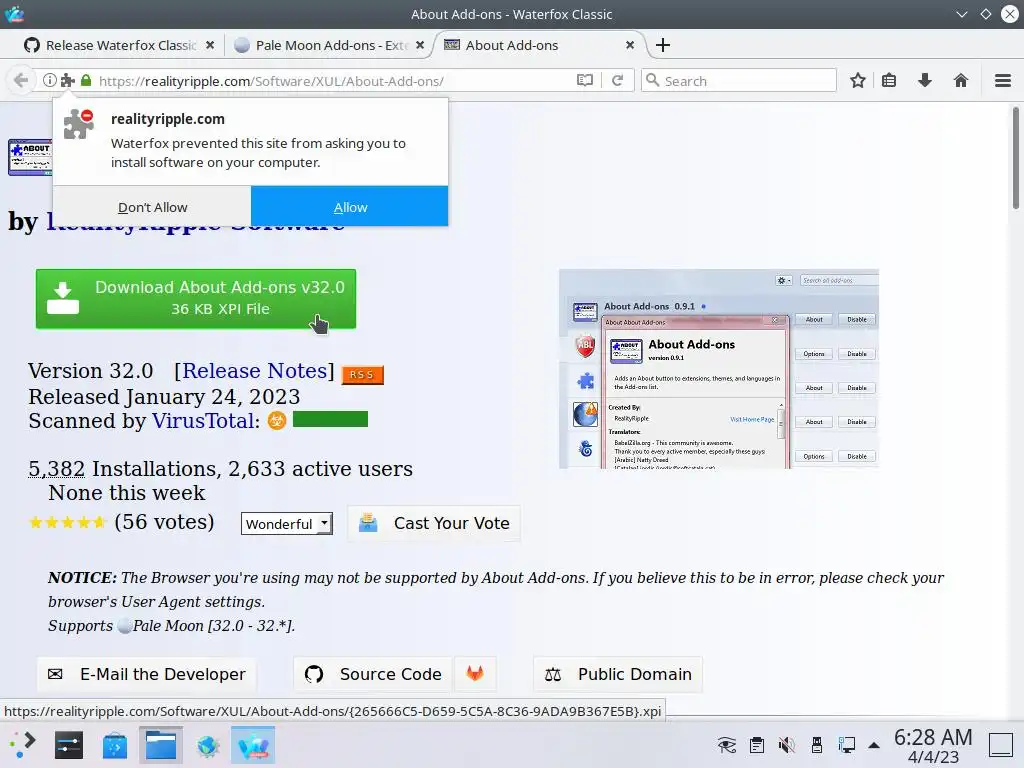Open removable devices tray icon

coord(816,744)
